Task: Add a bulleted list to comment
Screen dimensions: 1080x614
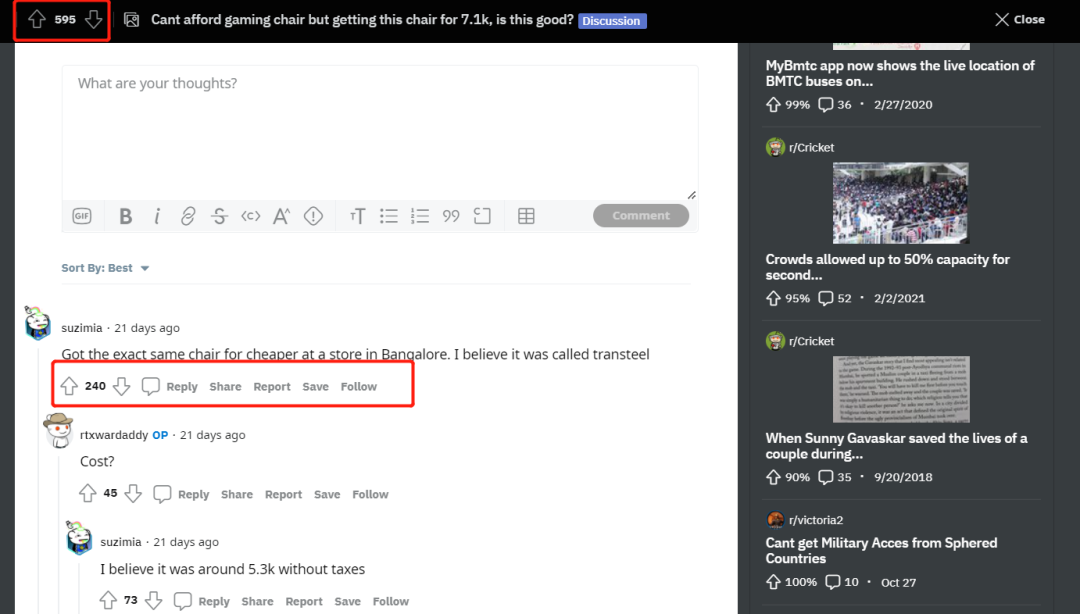Action: tap(389, 216)
